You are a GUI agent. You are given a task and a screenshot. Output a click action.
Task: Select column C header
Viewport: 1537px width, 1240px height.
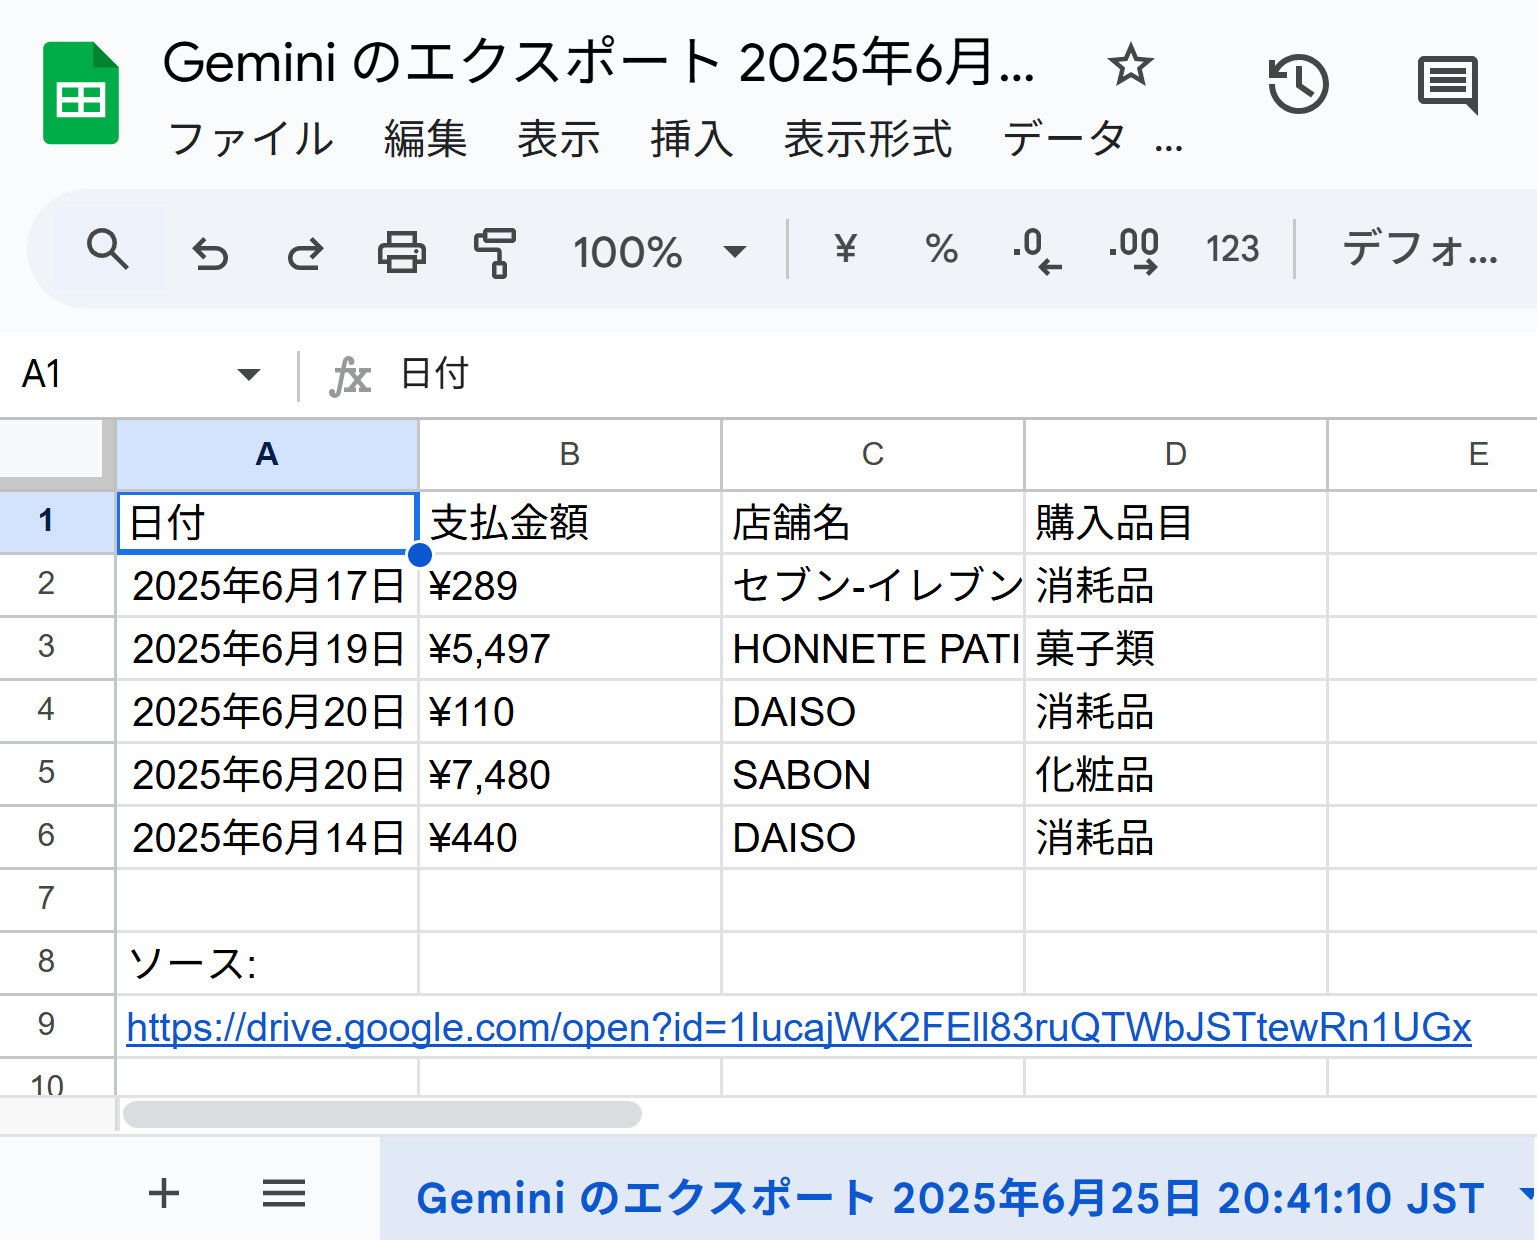873,454
